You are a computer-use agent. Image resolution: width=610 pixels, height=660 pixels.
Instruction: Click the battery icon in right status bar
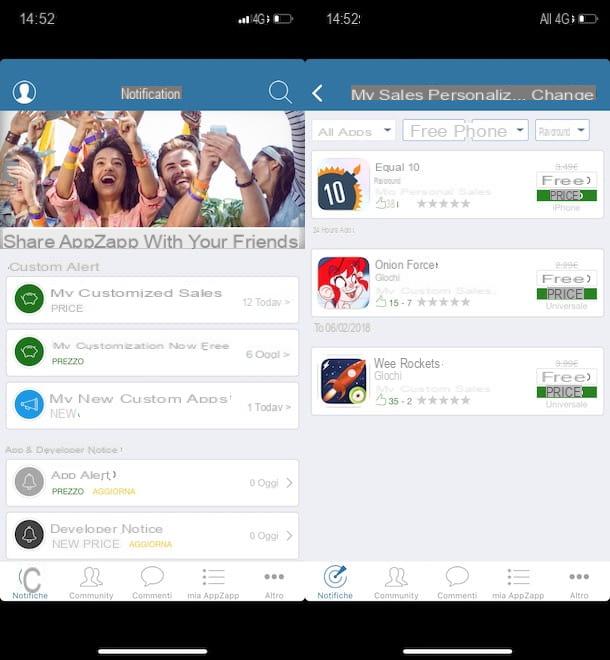point(588,19)
